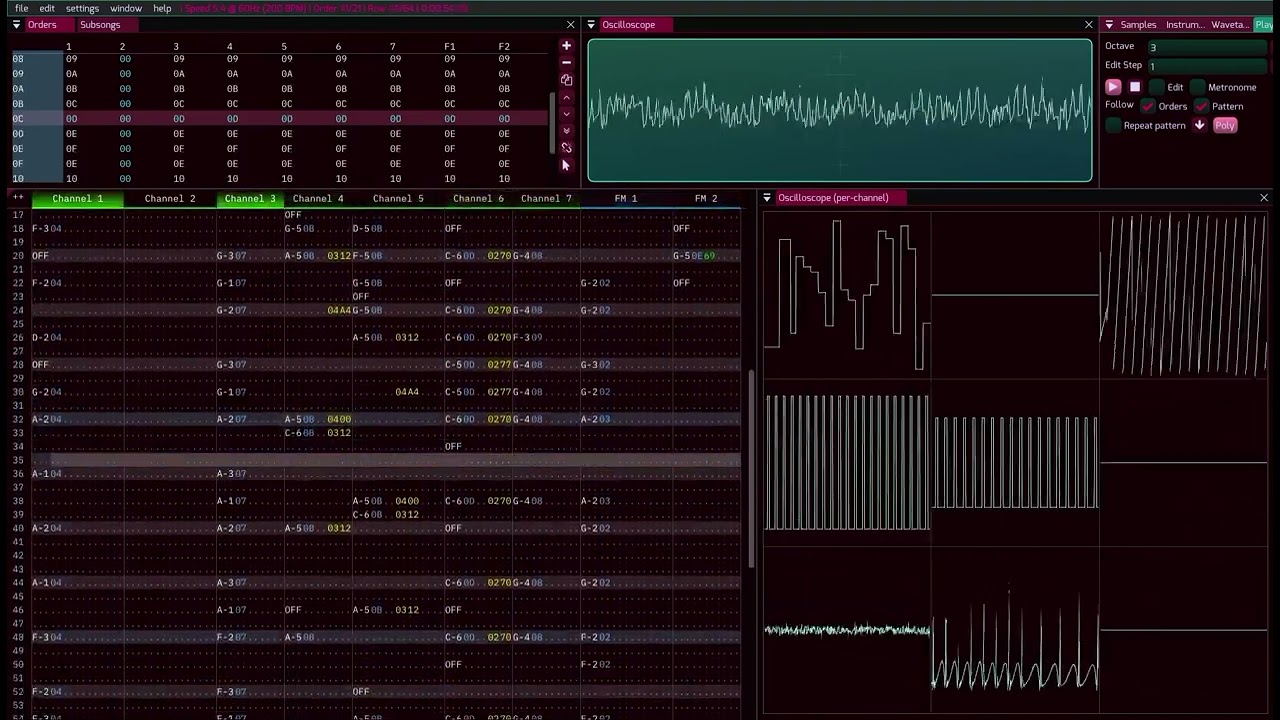This screenshot has width=1280, height=720.
Task: Click the FM 2 channel header
Action: click(x=706, y=198)
